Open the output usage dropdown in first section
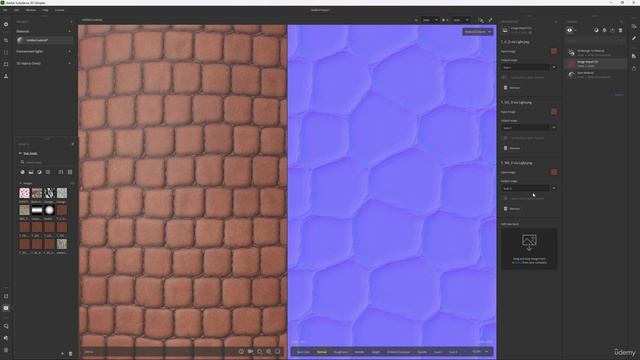The height and width of the screenshot is (360, 640). 529,67
